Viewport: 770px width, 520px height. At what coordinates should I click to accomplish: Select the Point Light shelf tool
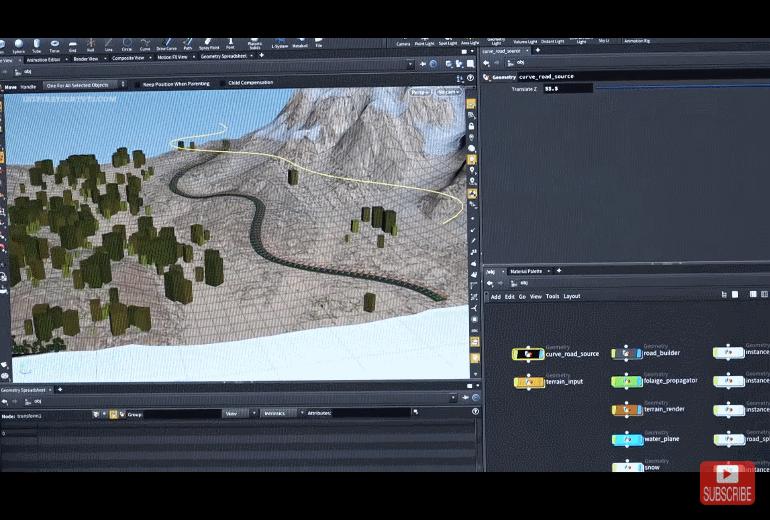point(425,43)
